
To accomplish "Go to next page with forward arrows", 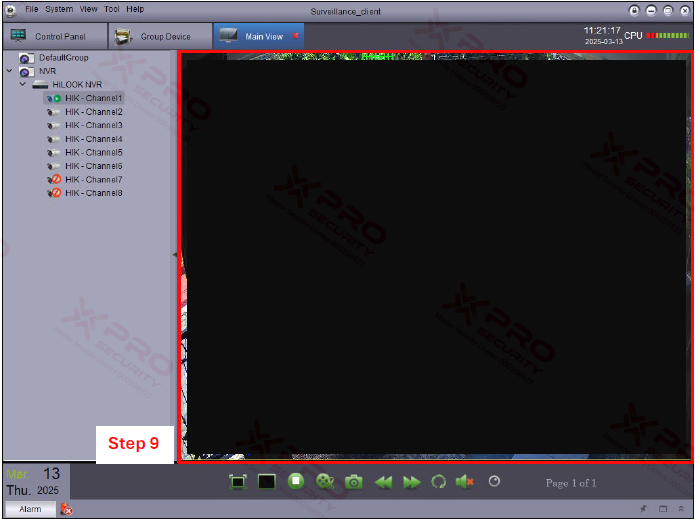I will [x=412, y=482].
